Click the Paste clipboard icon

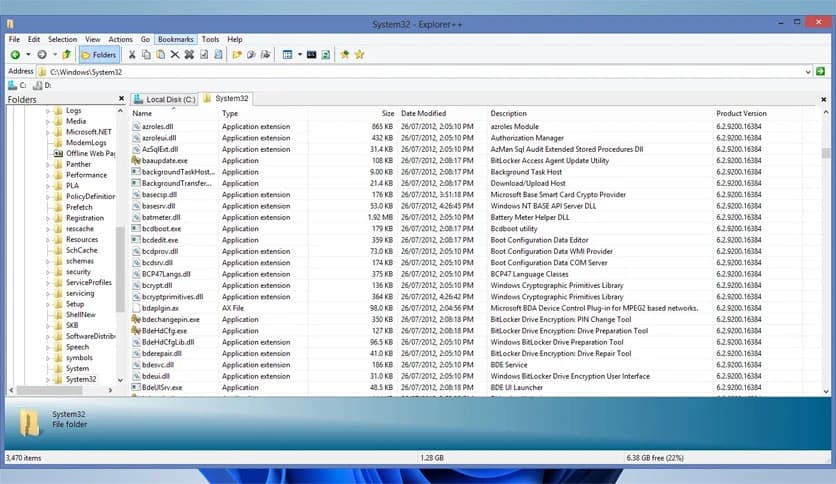pyautogui.click(x=160, y=54)
